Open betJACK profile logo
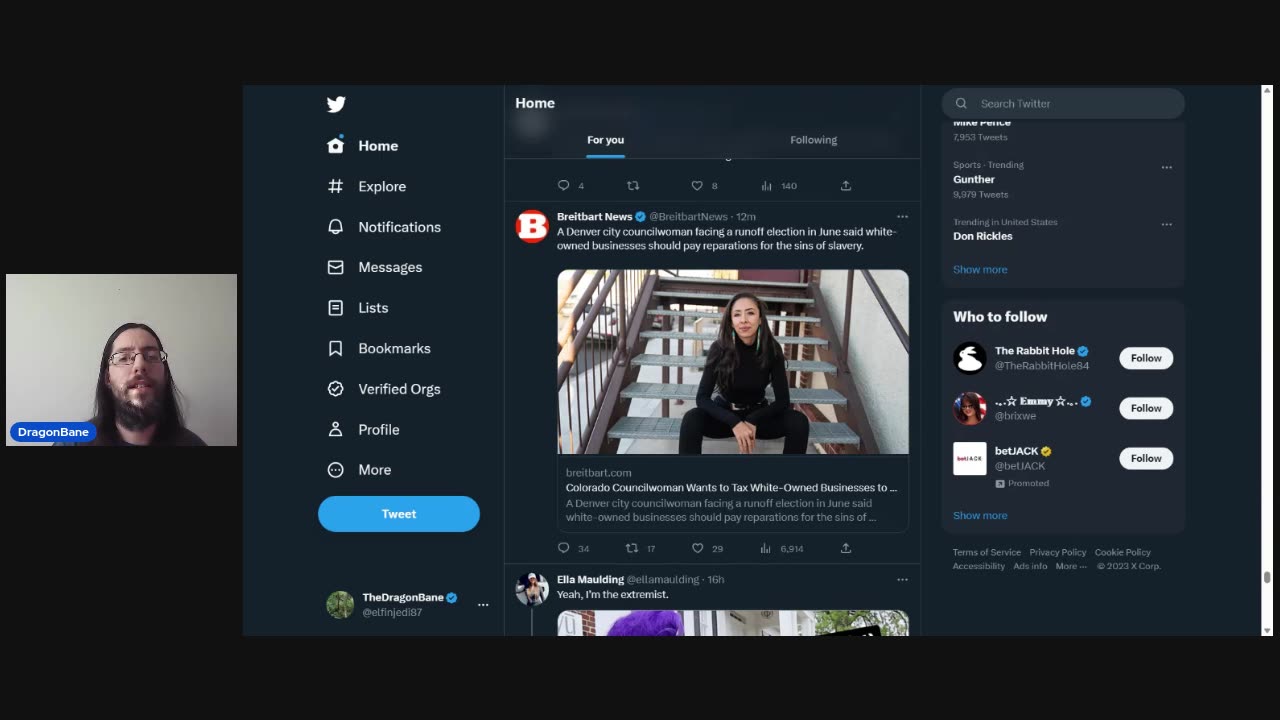The width and height of the screenshot is (1280, 720). pyautogui.click(x=969, y=458)
